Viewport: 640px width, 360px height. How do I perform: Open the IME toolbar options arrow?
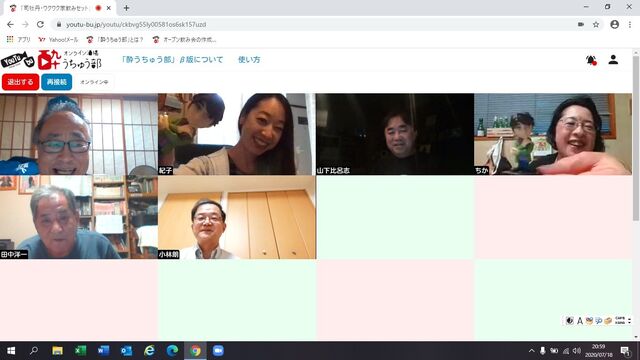pyautogui.click(x=629, y=321)
